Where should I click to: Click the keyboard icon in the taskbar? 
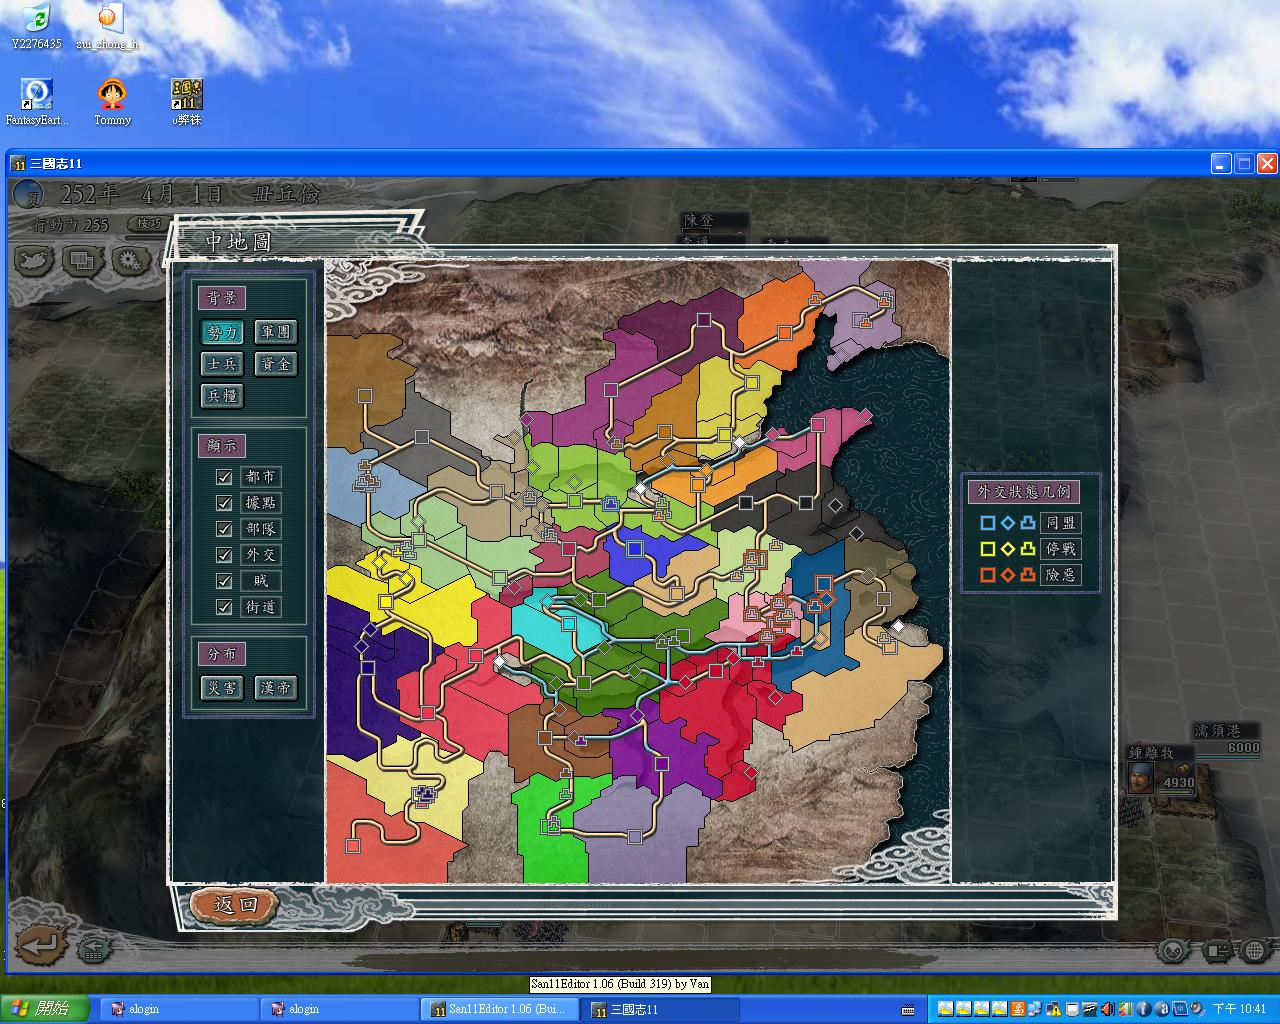coord(908,1010)
